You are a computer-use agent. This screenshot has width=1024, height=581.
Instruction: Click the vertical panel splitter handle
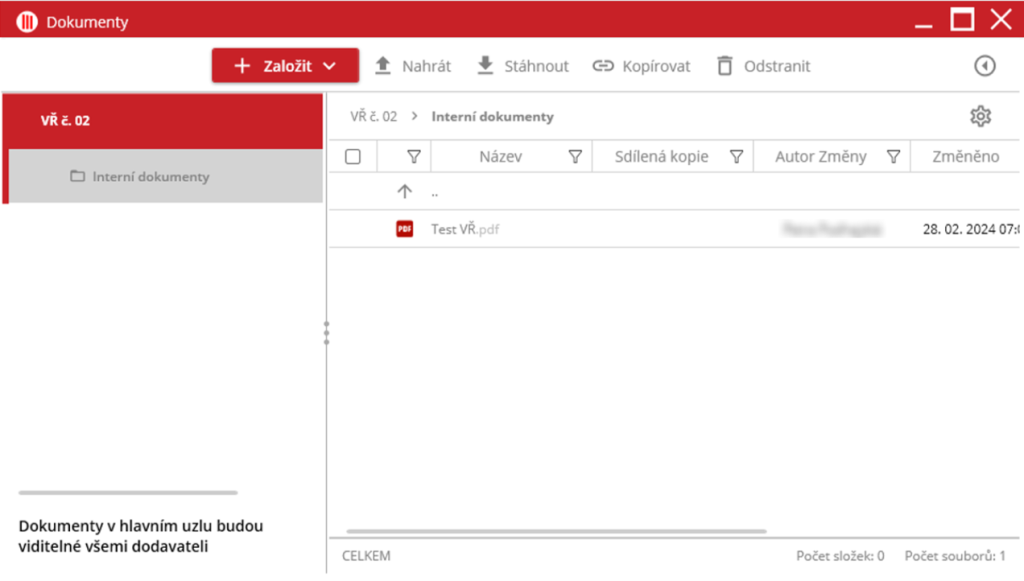point(326,333)
